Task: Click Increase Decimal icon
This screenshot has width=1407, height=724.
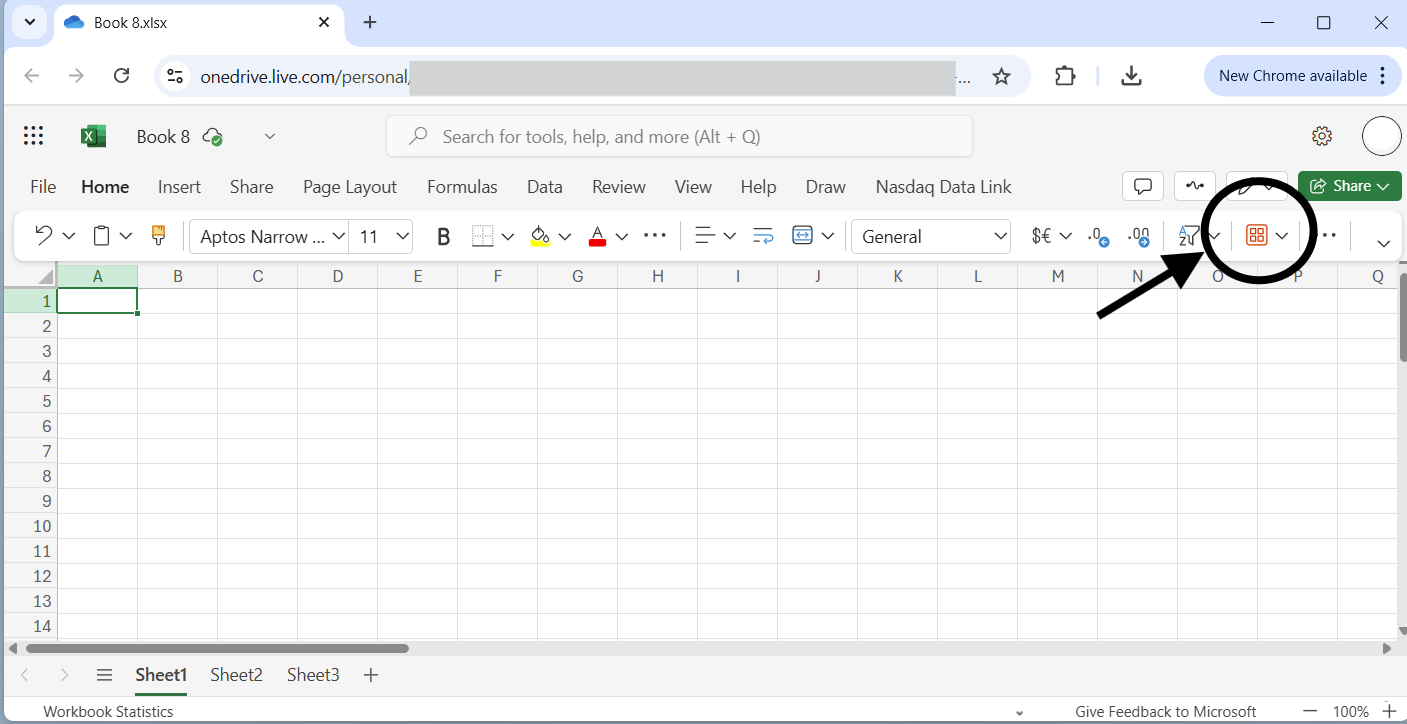Action: 1138,236
